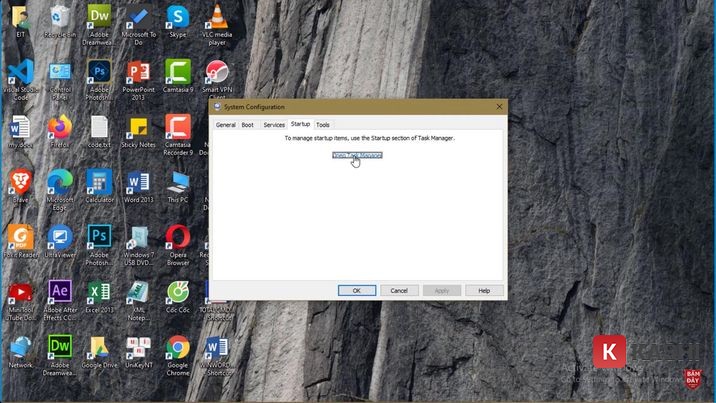Click Cancel in System Configuration
The height and width of the screenshot is (403, 716).
pyautogui.click(x=399, y=290)
